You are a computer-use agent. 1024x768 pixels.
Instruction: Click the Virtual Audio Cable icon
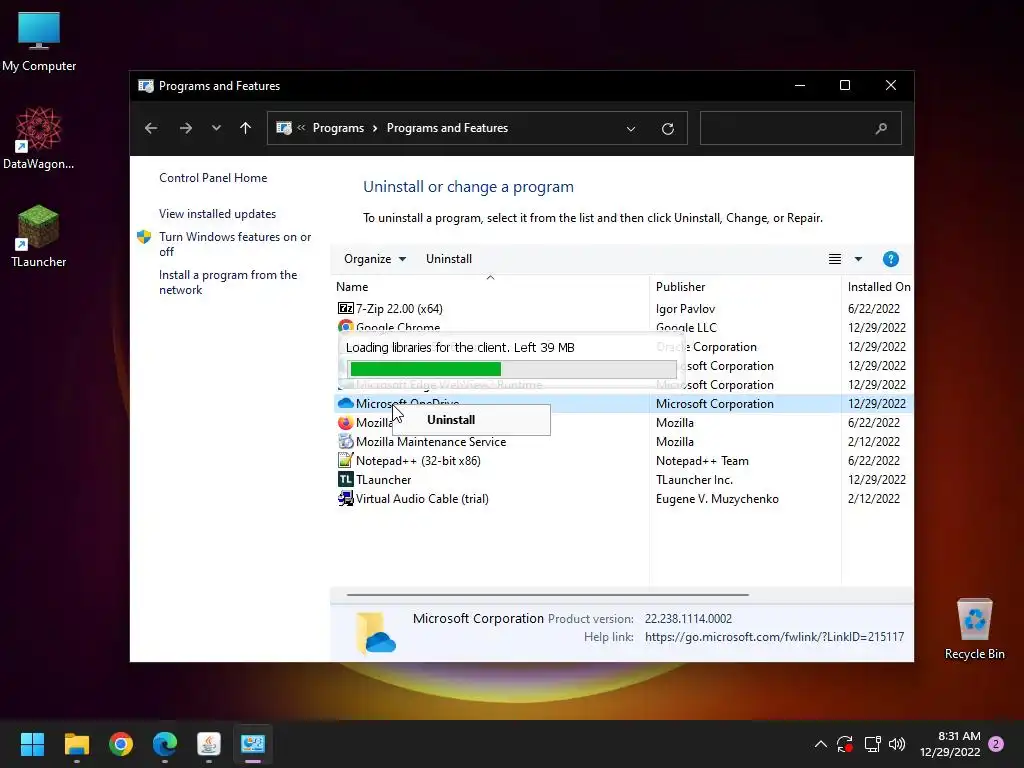click(x=345, y=498)
